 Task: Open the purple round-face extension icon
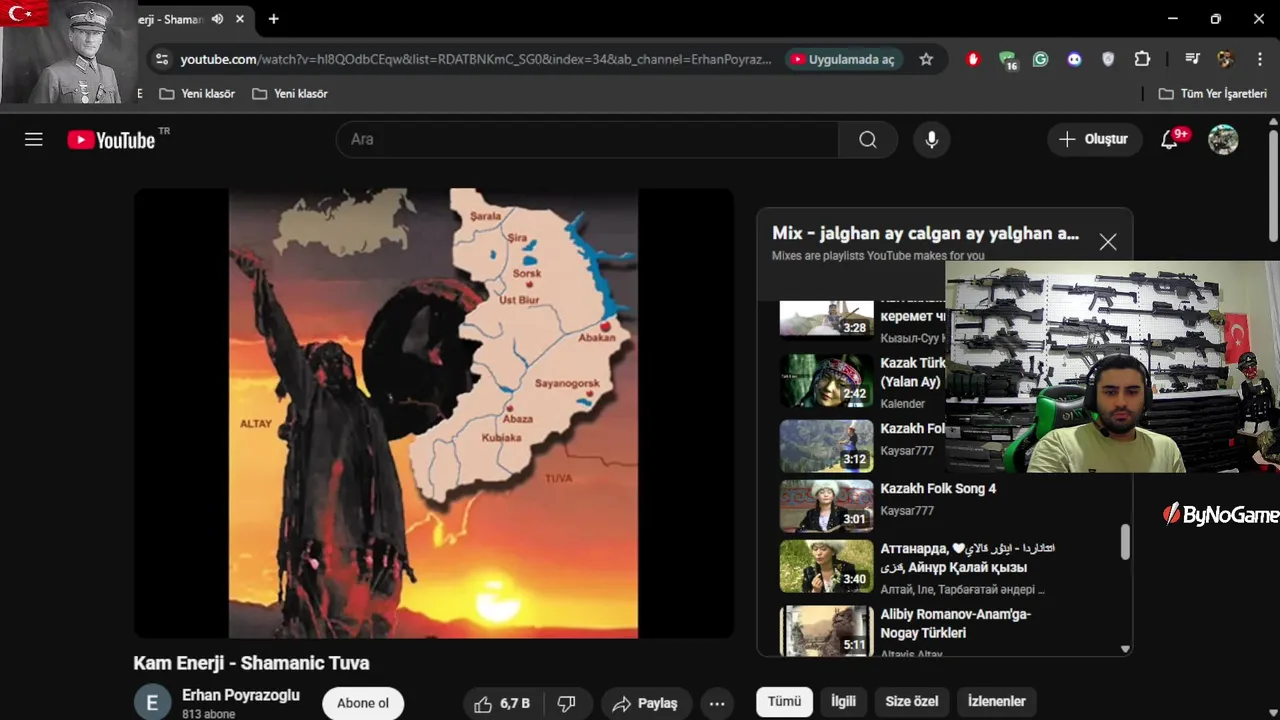pos(1075,59)
